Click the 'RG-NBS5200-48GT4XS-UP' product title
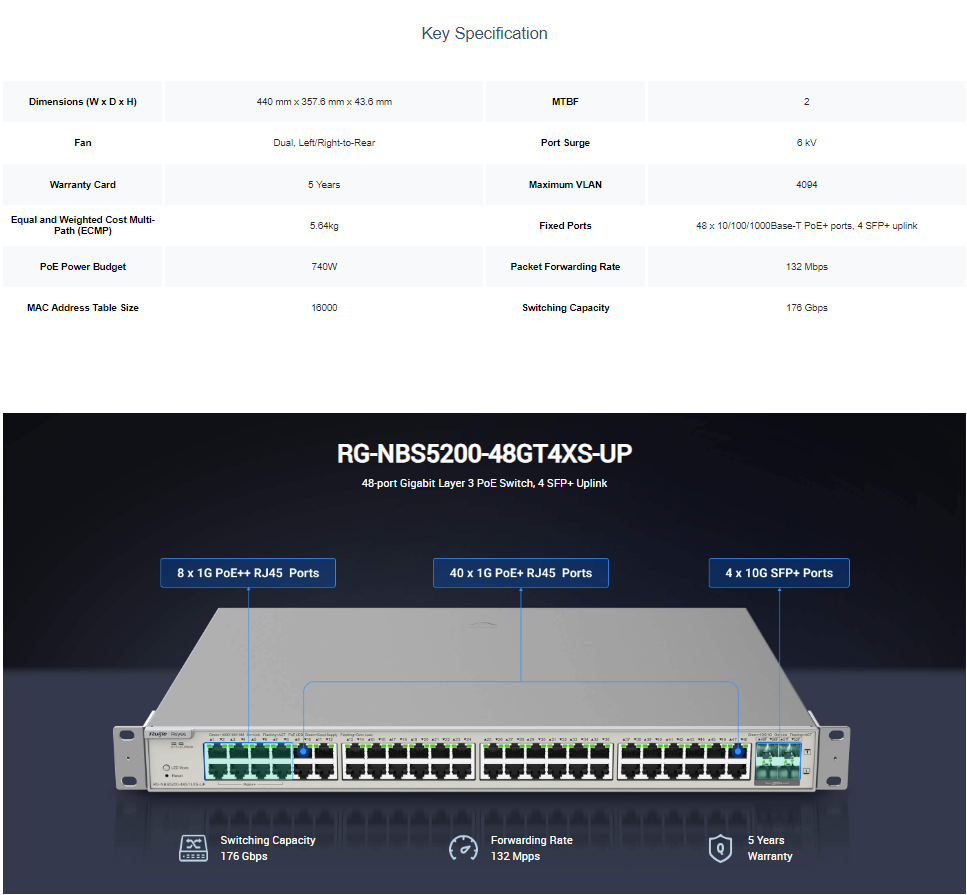The height and width of the screenshot is (895, 967). point(484,454)
